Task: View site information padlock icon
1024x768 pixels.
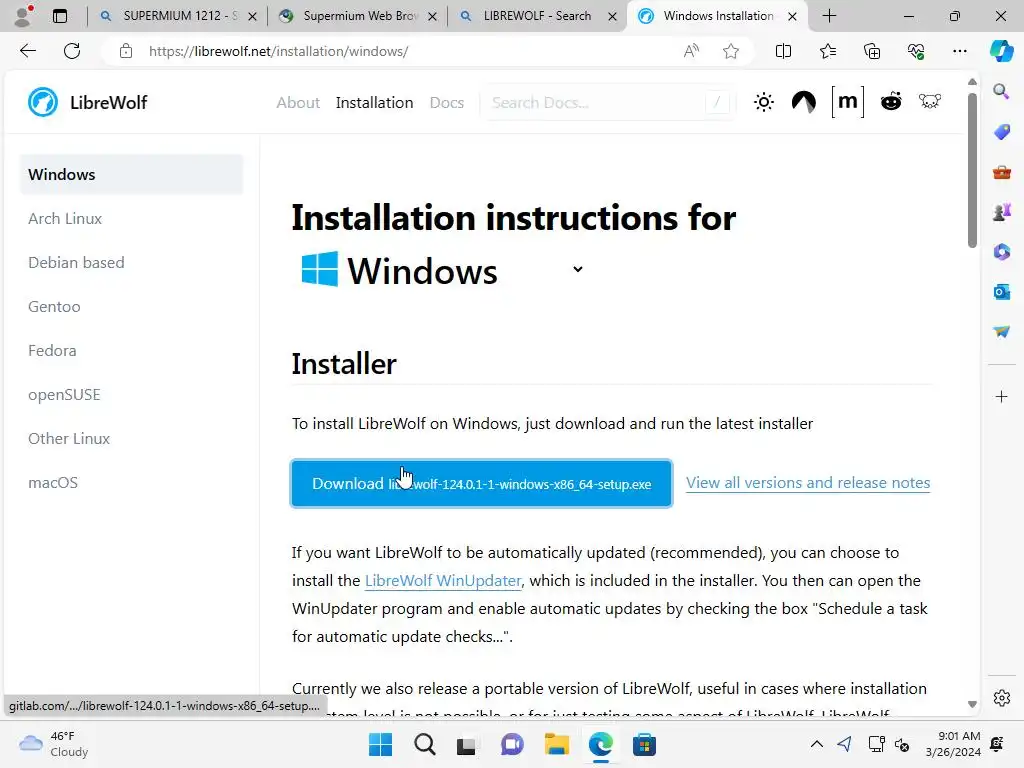Action: coord(126,51)
